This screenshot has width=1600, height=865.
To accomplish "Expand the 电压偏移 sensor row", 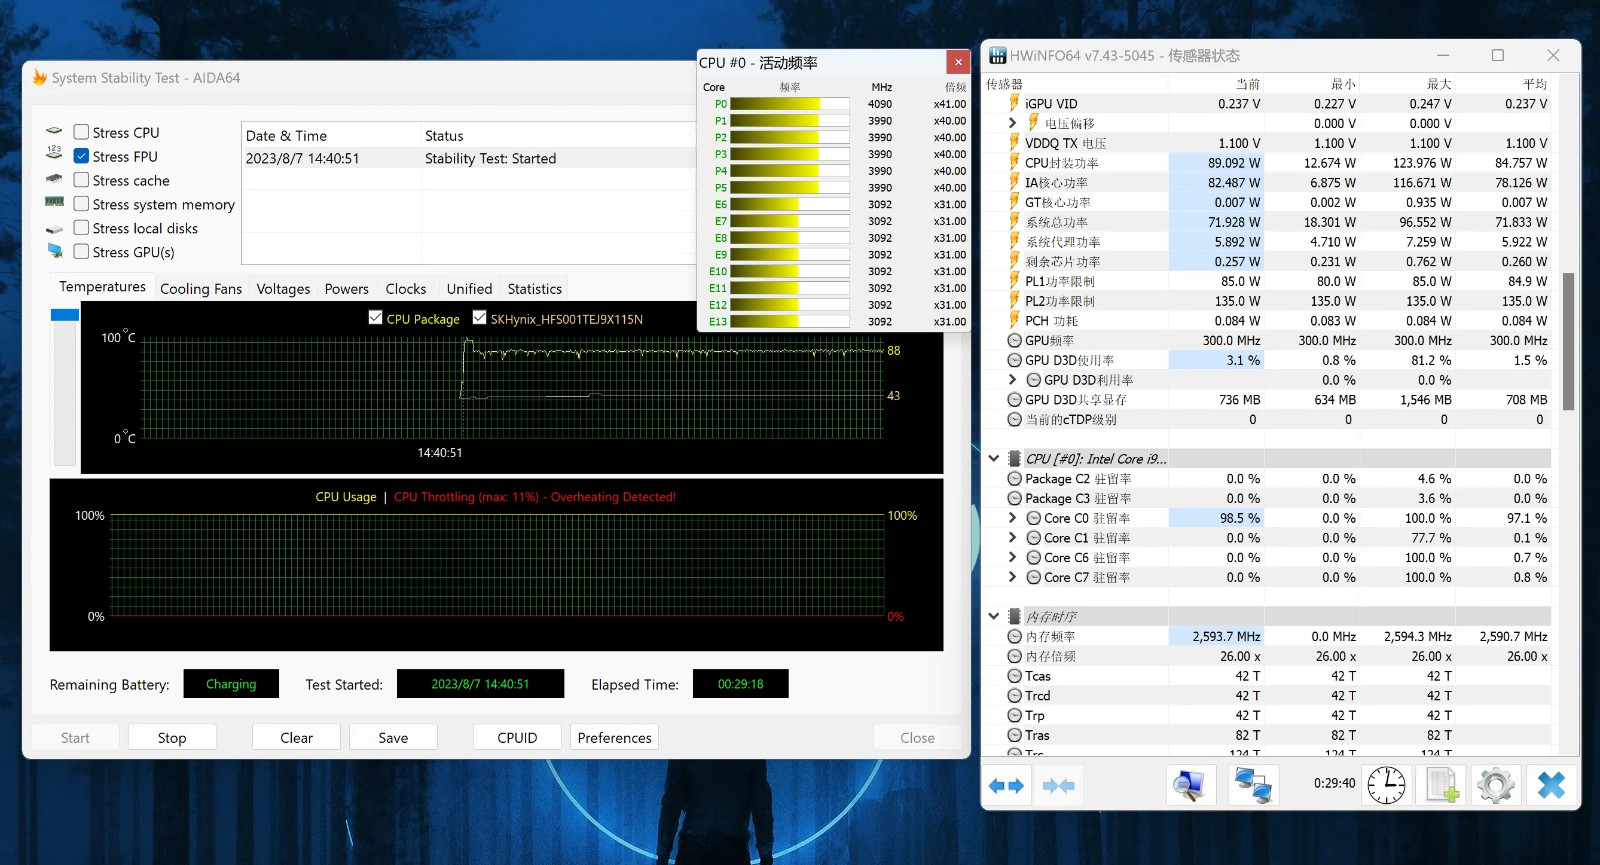I will click(x=1013, y=123).
